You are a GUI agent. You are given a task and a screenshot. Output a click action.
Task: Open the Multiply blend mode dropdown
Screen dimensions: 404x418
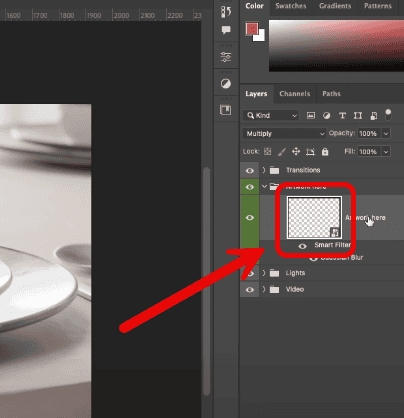pyautogui.click(x=284, y=134)
